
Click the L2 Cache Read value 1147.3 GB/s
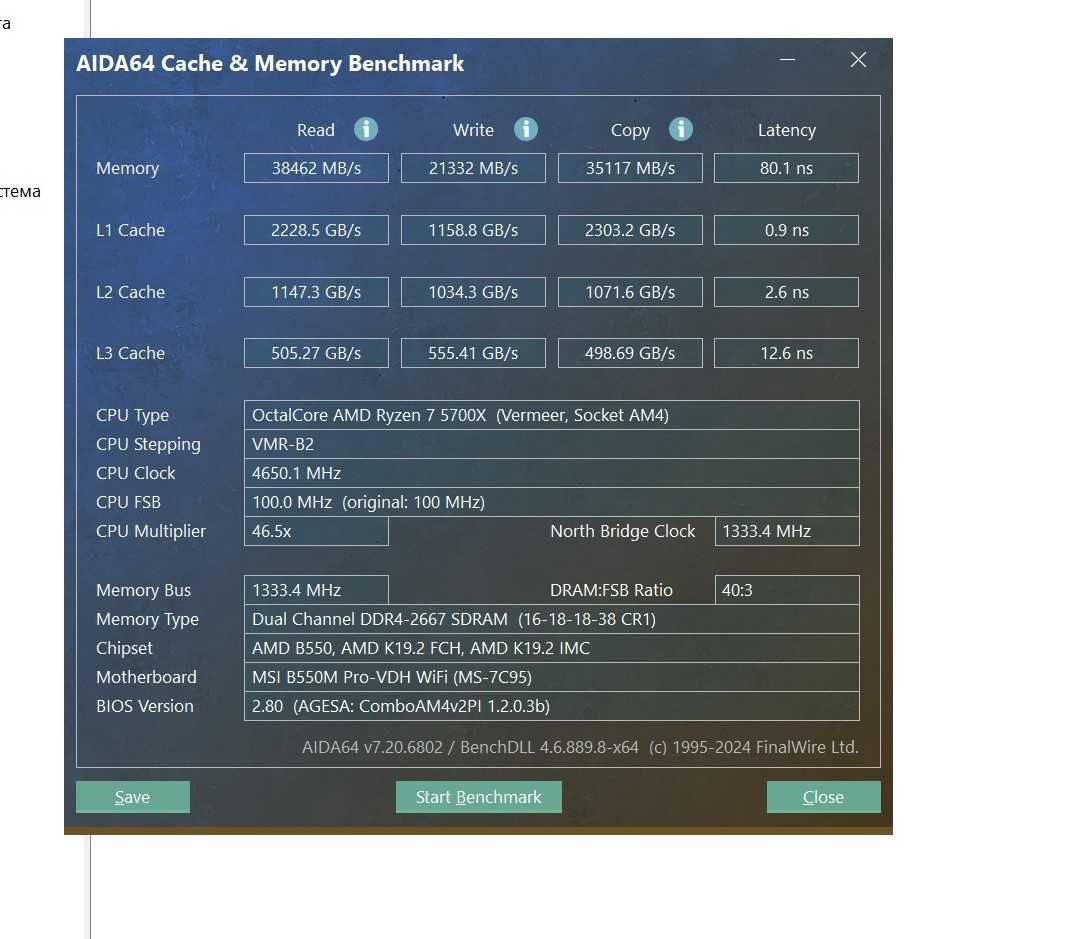pyautogui.click(x=316, y=292)
